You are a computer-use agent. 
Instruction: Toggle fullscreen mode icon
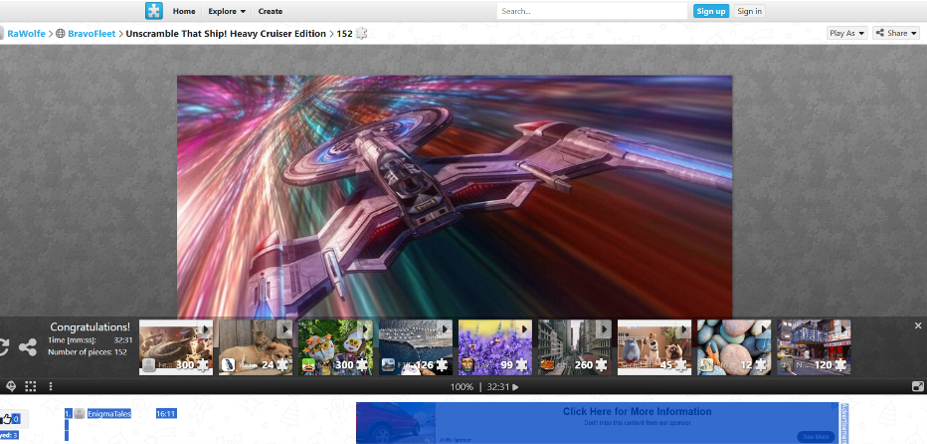[918, 386]
